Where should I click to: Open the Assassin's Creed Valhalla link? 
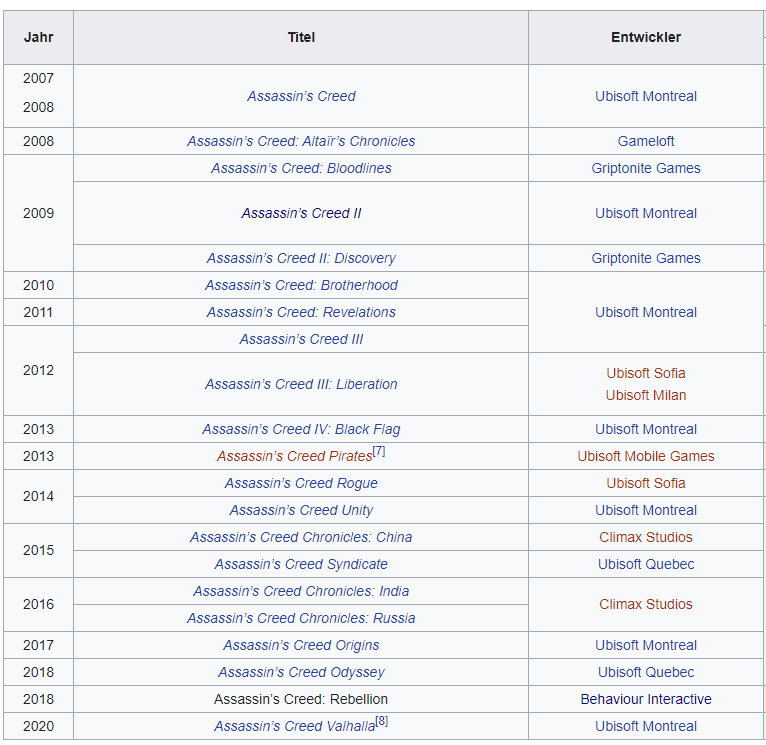click(x=295, y=726)
